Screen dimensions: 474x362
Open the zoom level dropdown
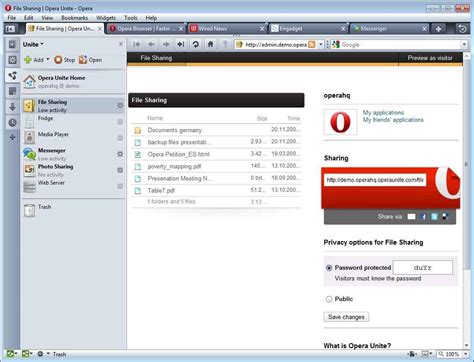pos(465,354)
